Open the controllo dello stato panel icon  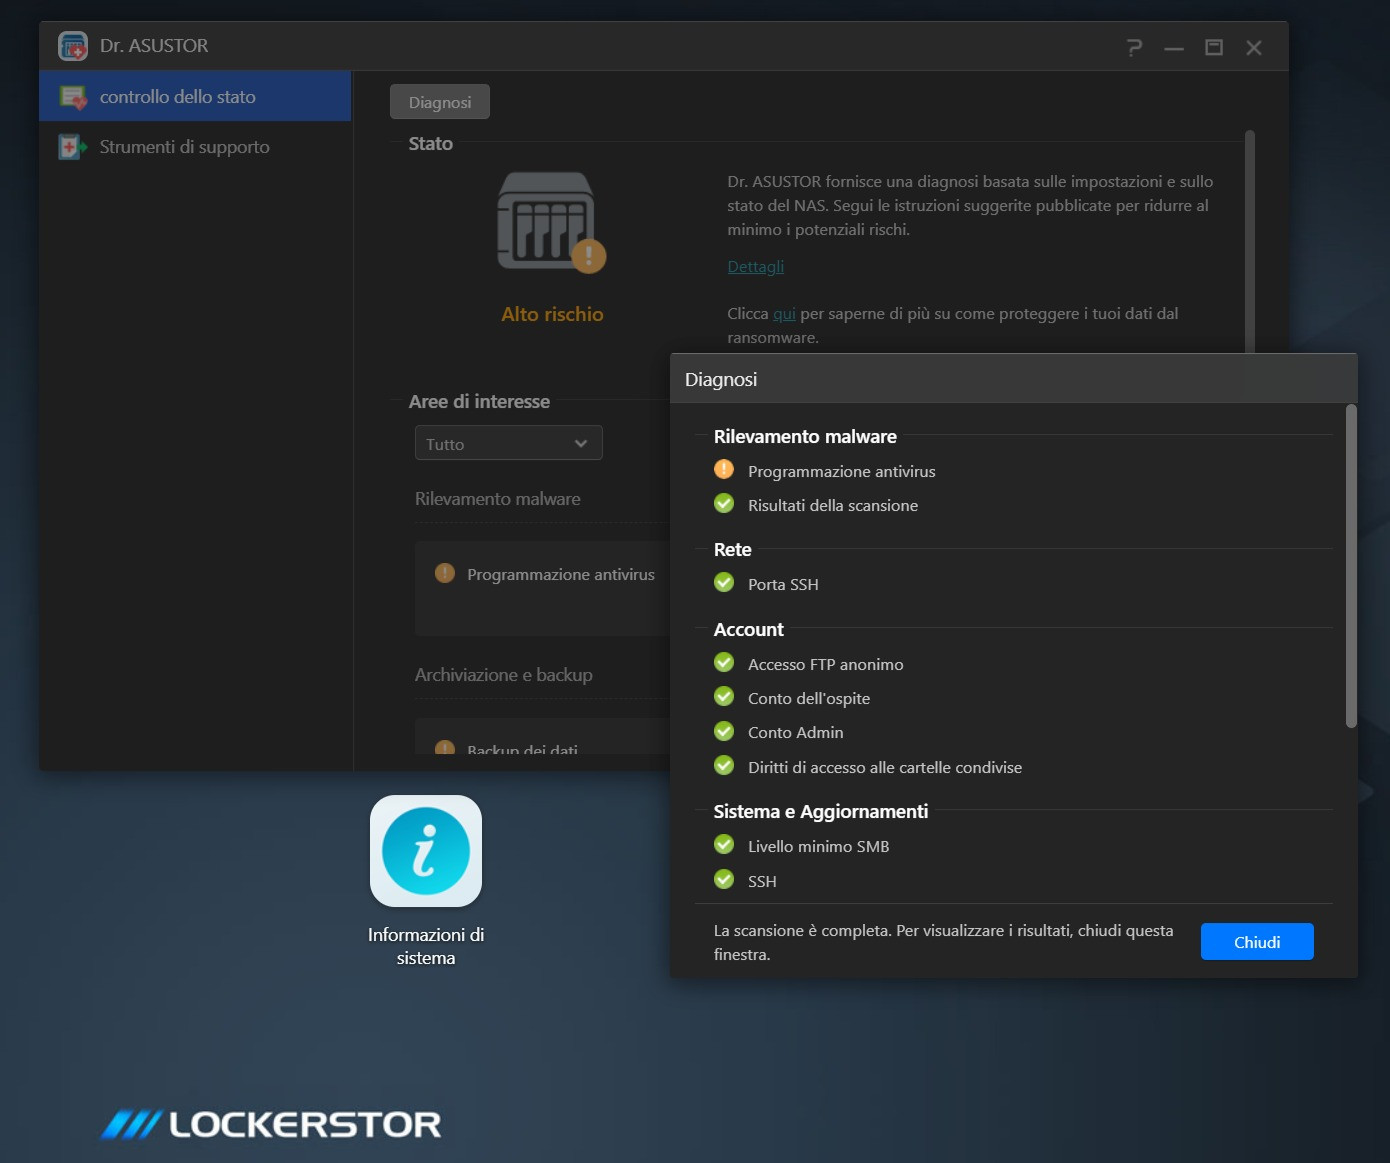pos(71,95)
